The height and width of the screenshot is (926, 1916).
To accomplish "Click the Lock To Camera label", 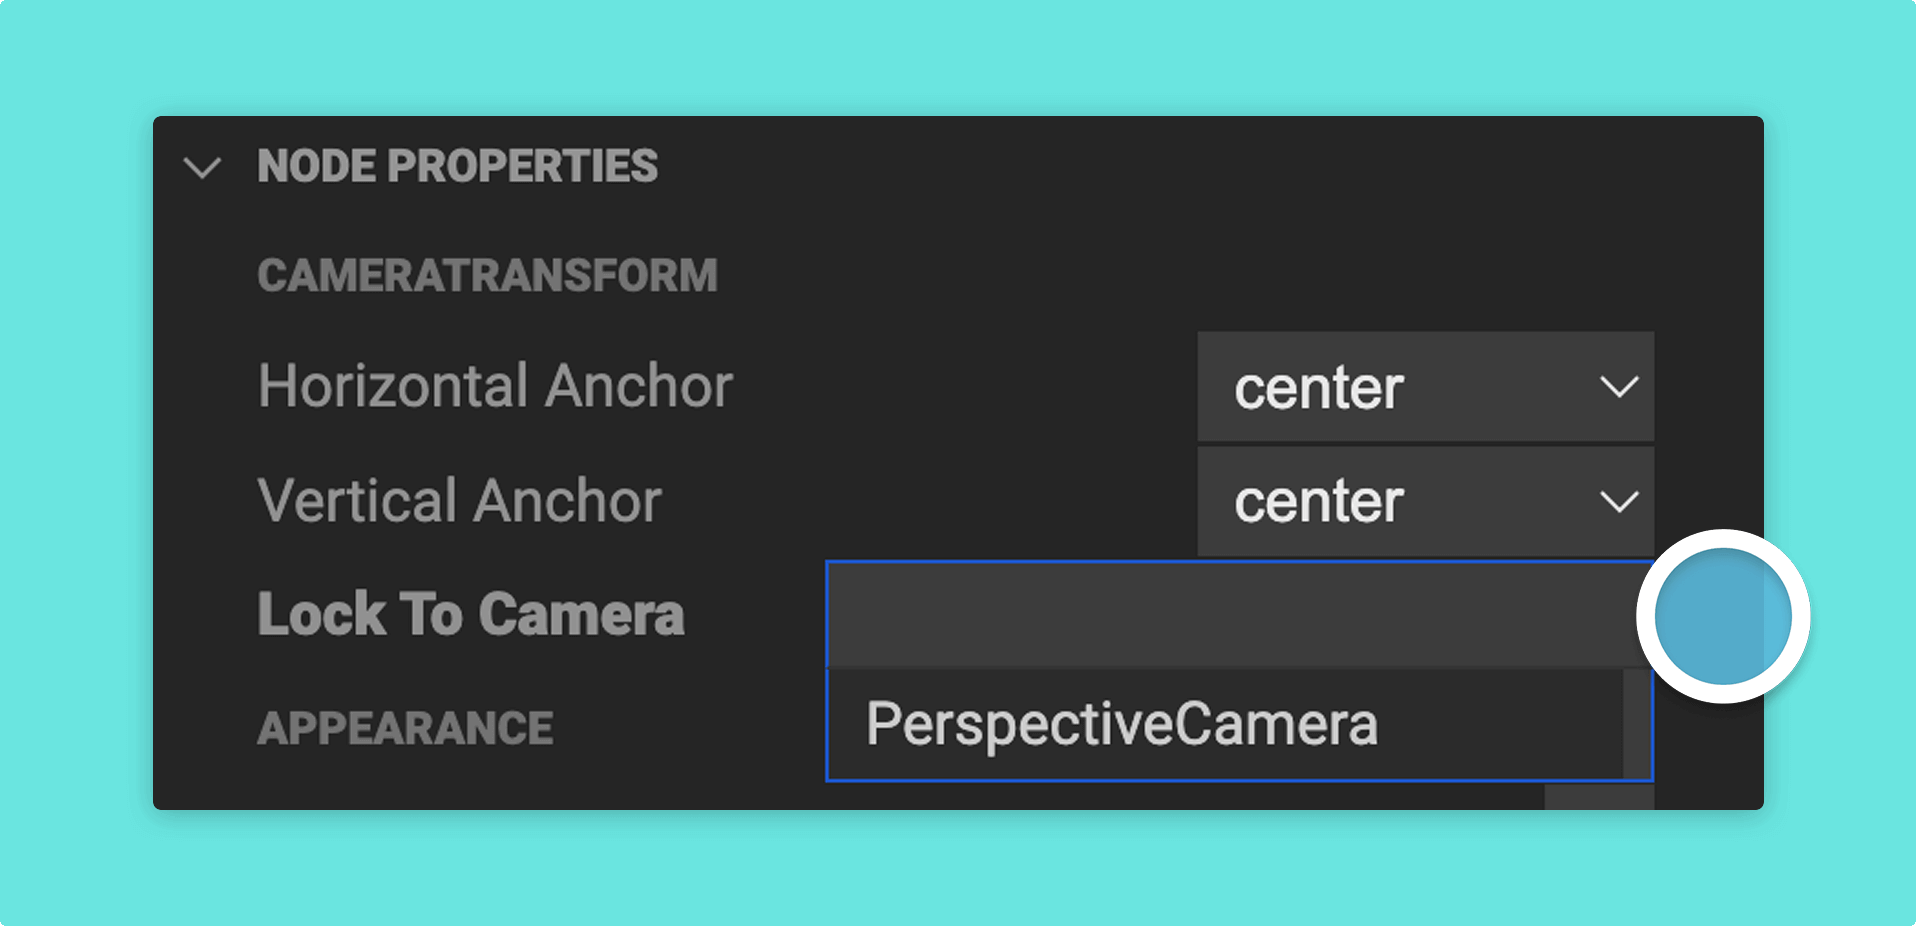I will point(471,614).
